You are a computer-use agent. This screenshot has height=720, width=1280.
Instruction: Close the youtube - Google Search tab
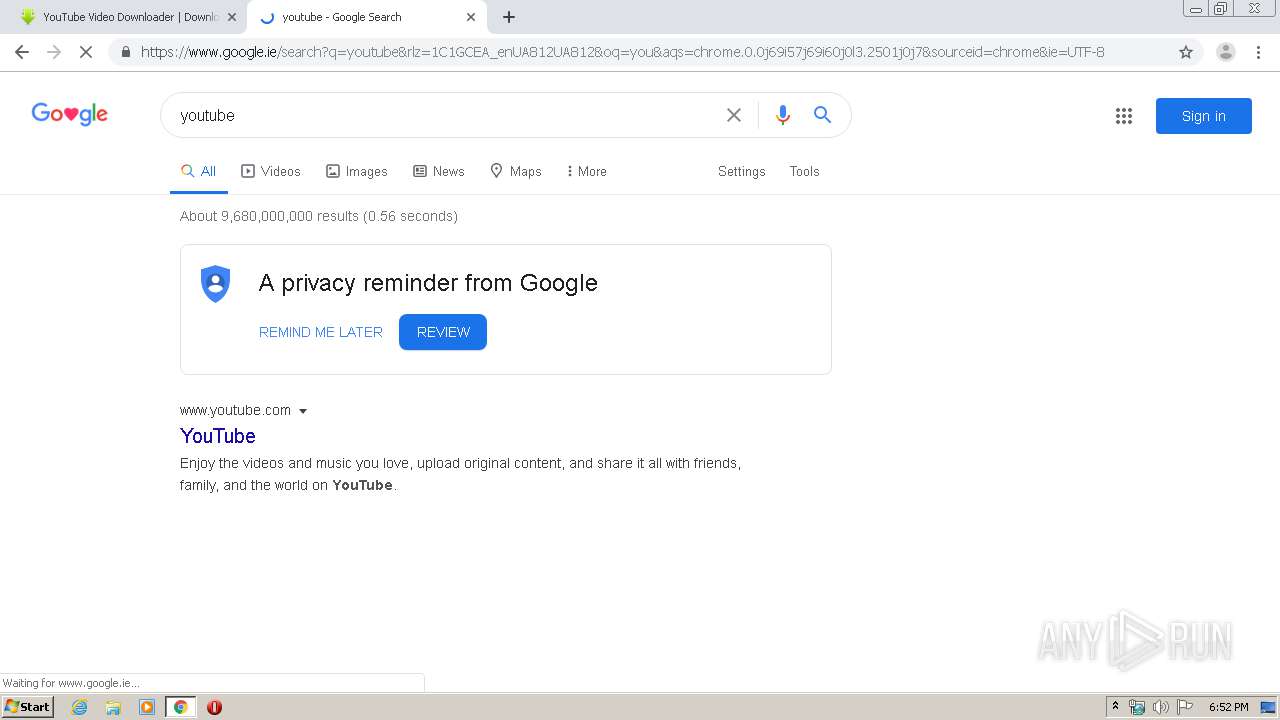pos(471,17)
